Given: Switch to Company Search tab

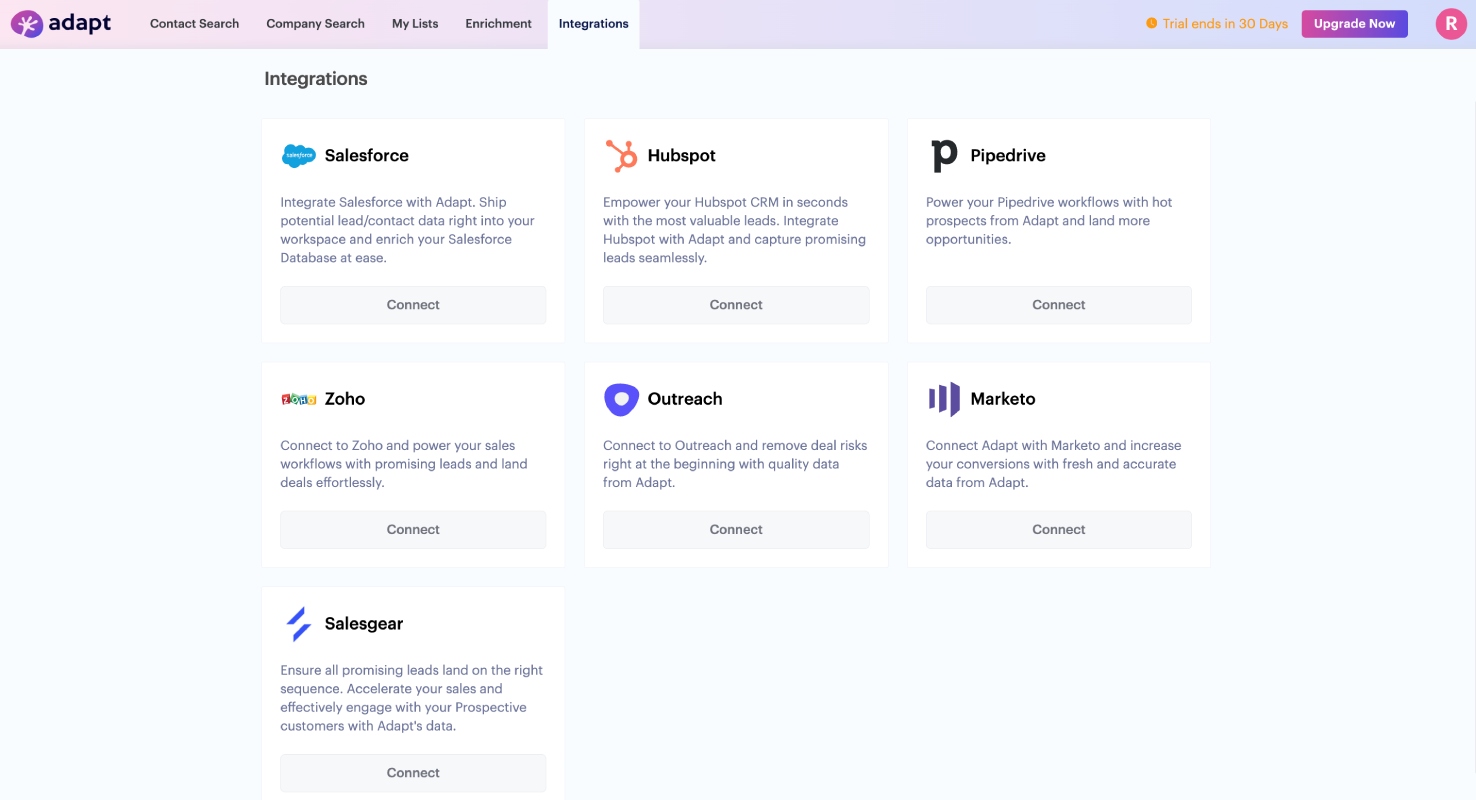Looking at the screenshot, I should click(315, 24).
